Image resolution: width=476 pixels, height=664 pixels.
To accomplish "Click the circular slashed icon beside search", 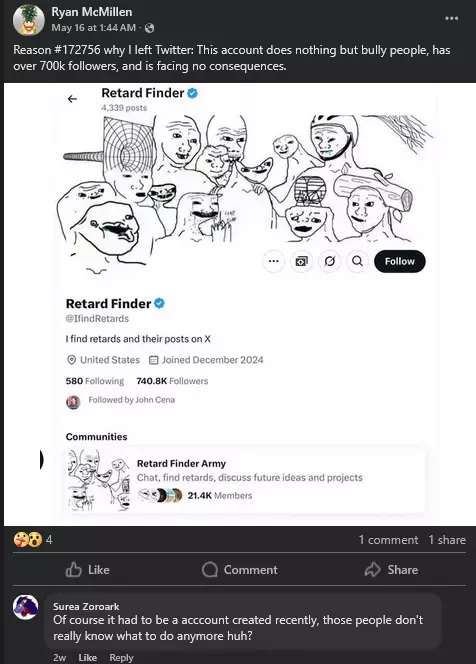I will coord(329,261).
